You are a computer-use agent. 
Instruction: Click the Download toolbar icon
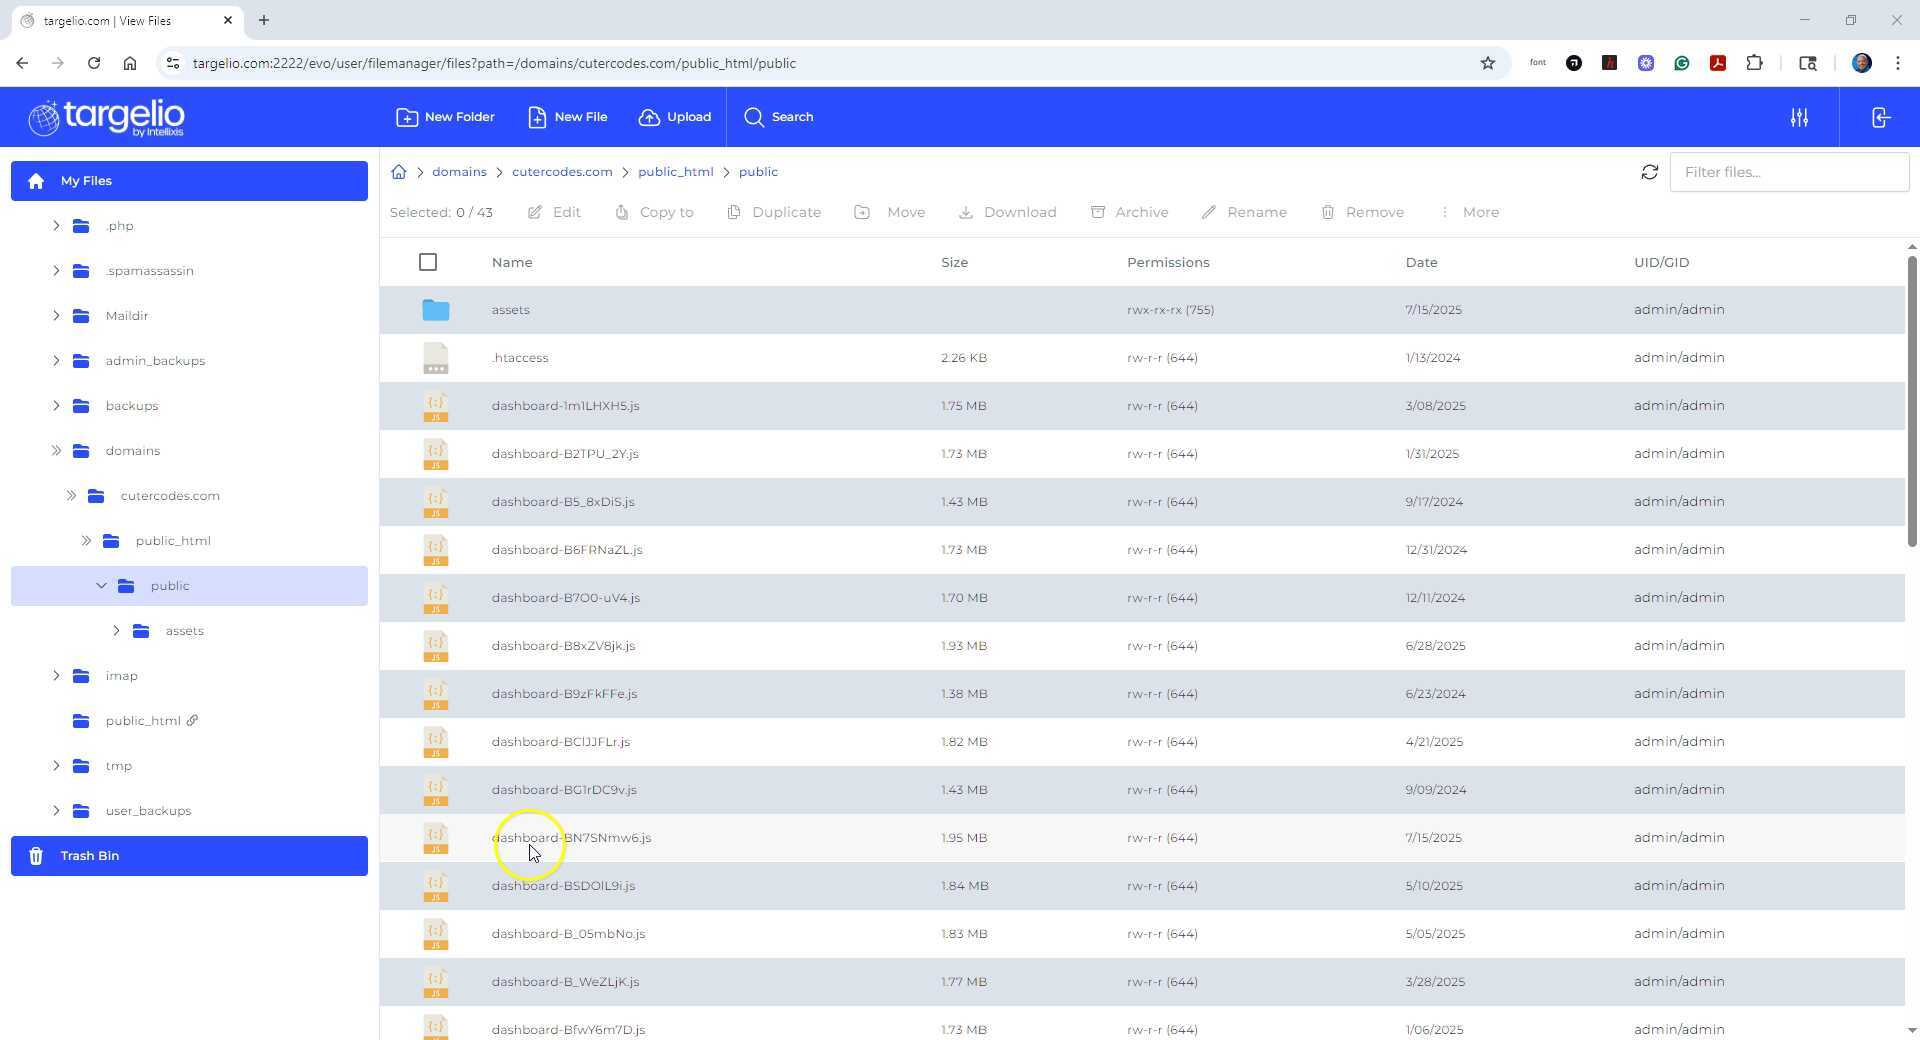pyautogui.click(x=1007, y=212)
